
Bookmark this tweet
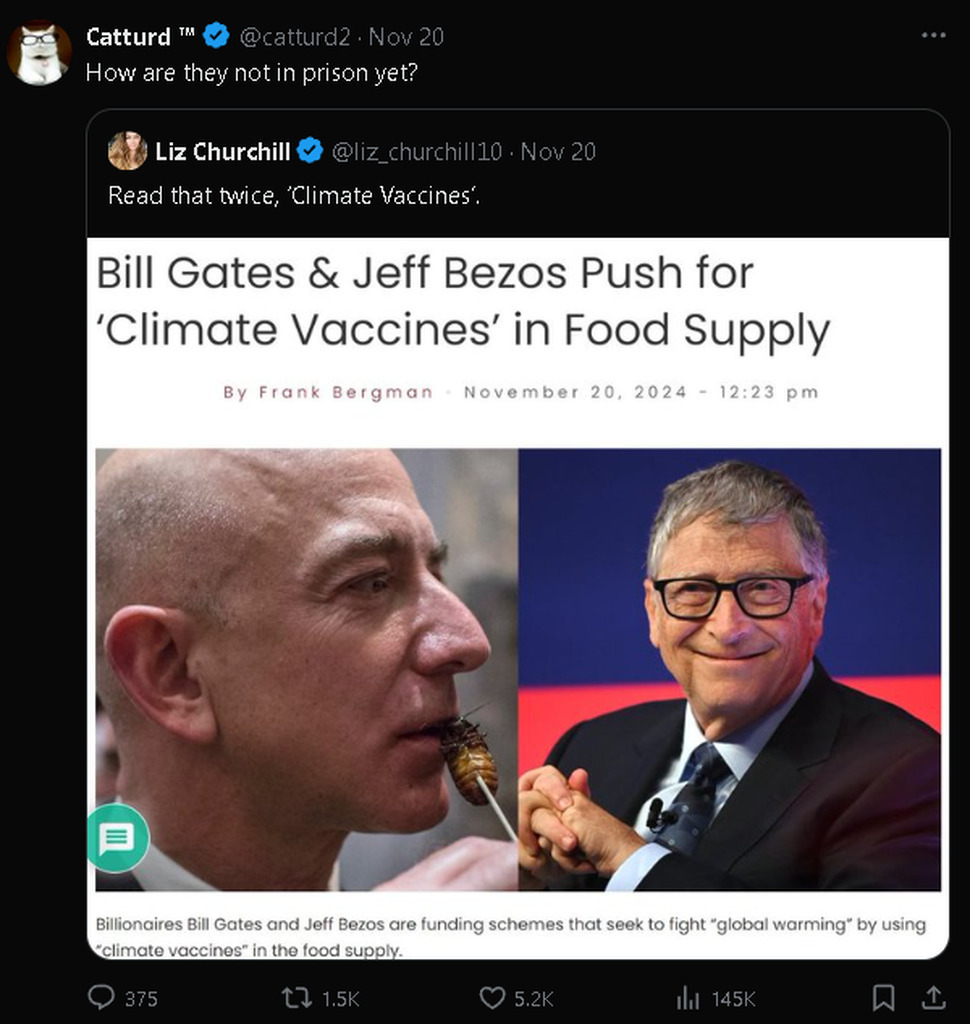pyautogui.click(x=883, y=997)
